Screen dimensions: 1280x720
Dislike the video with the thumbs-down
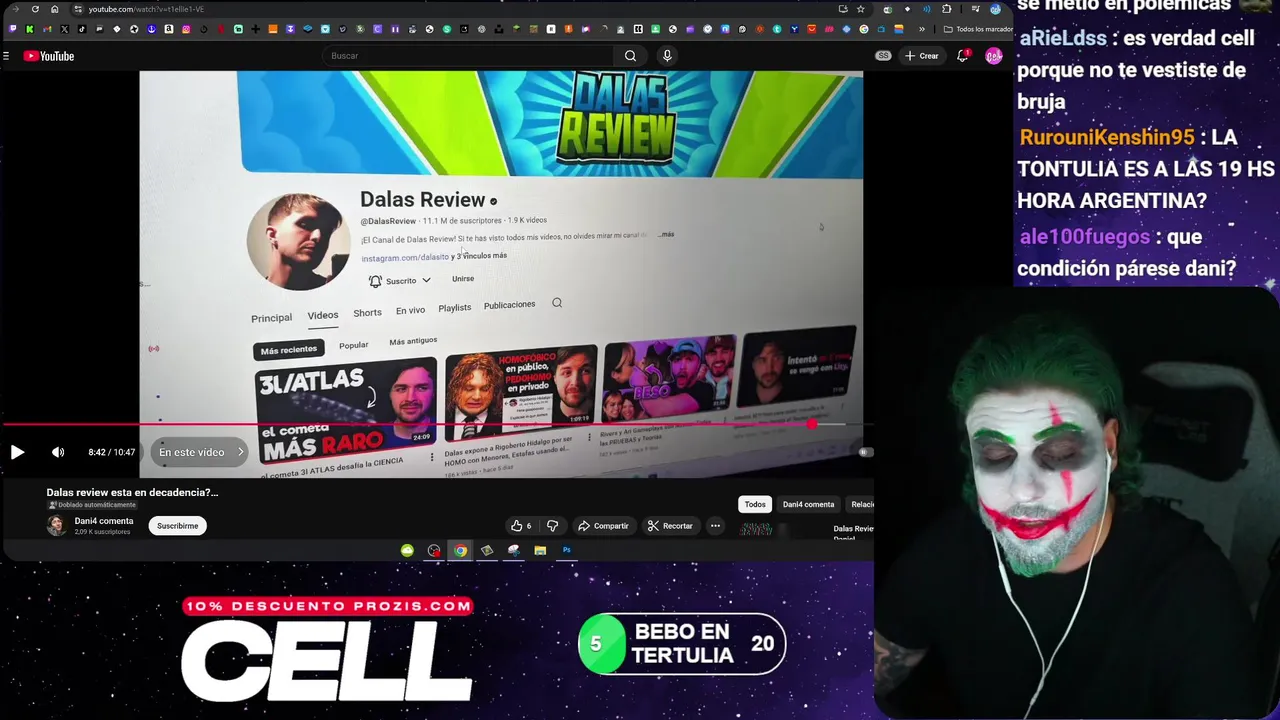click(552, 526)
